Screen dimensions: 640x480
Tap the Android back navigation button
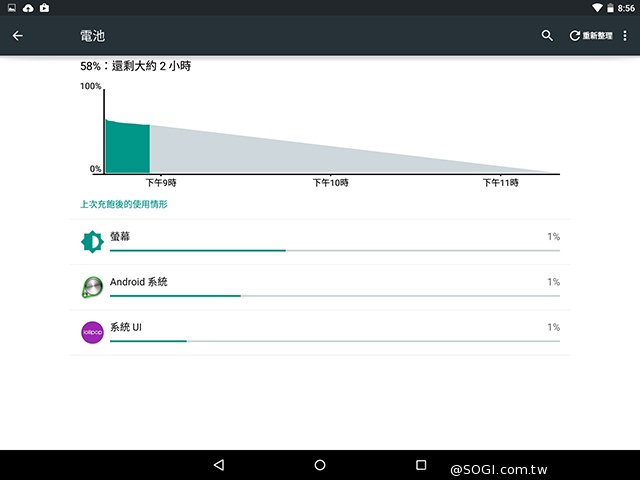click(219, 465)
